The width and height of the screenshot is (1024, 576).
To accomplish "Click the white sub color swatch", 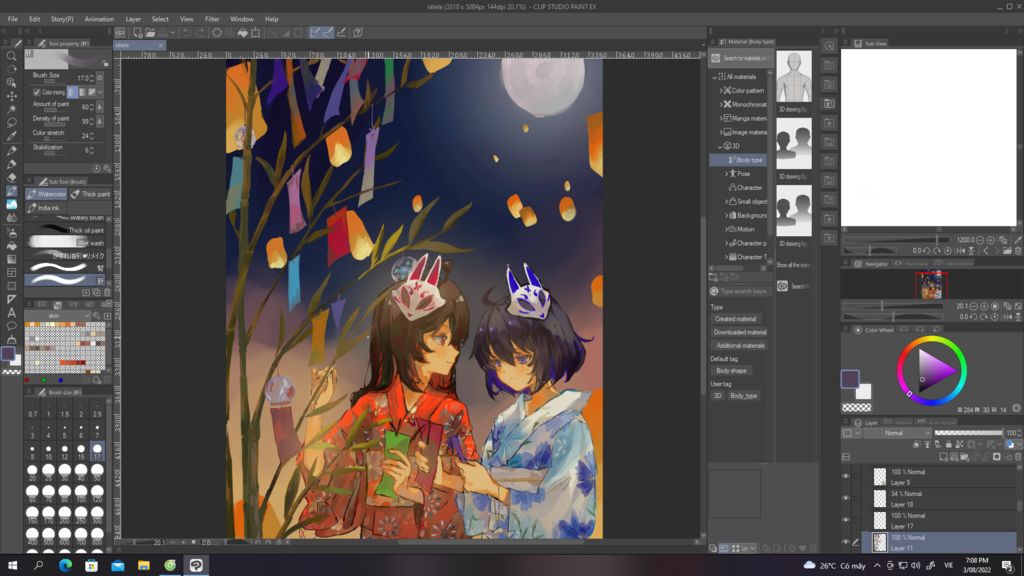I will pyautogui.click(x=864, y=391).
